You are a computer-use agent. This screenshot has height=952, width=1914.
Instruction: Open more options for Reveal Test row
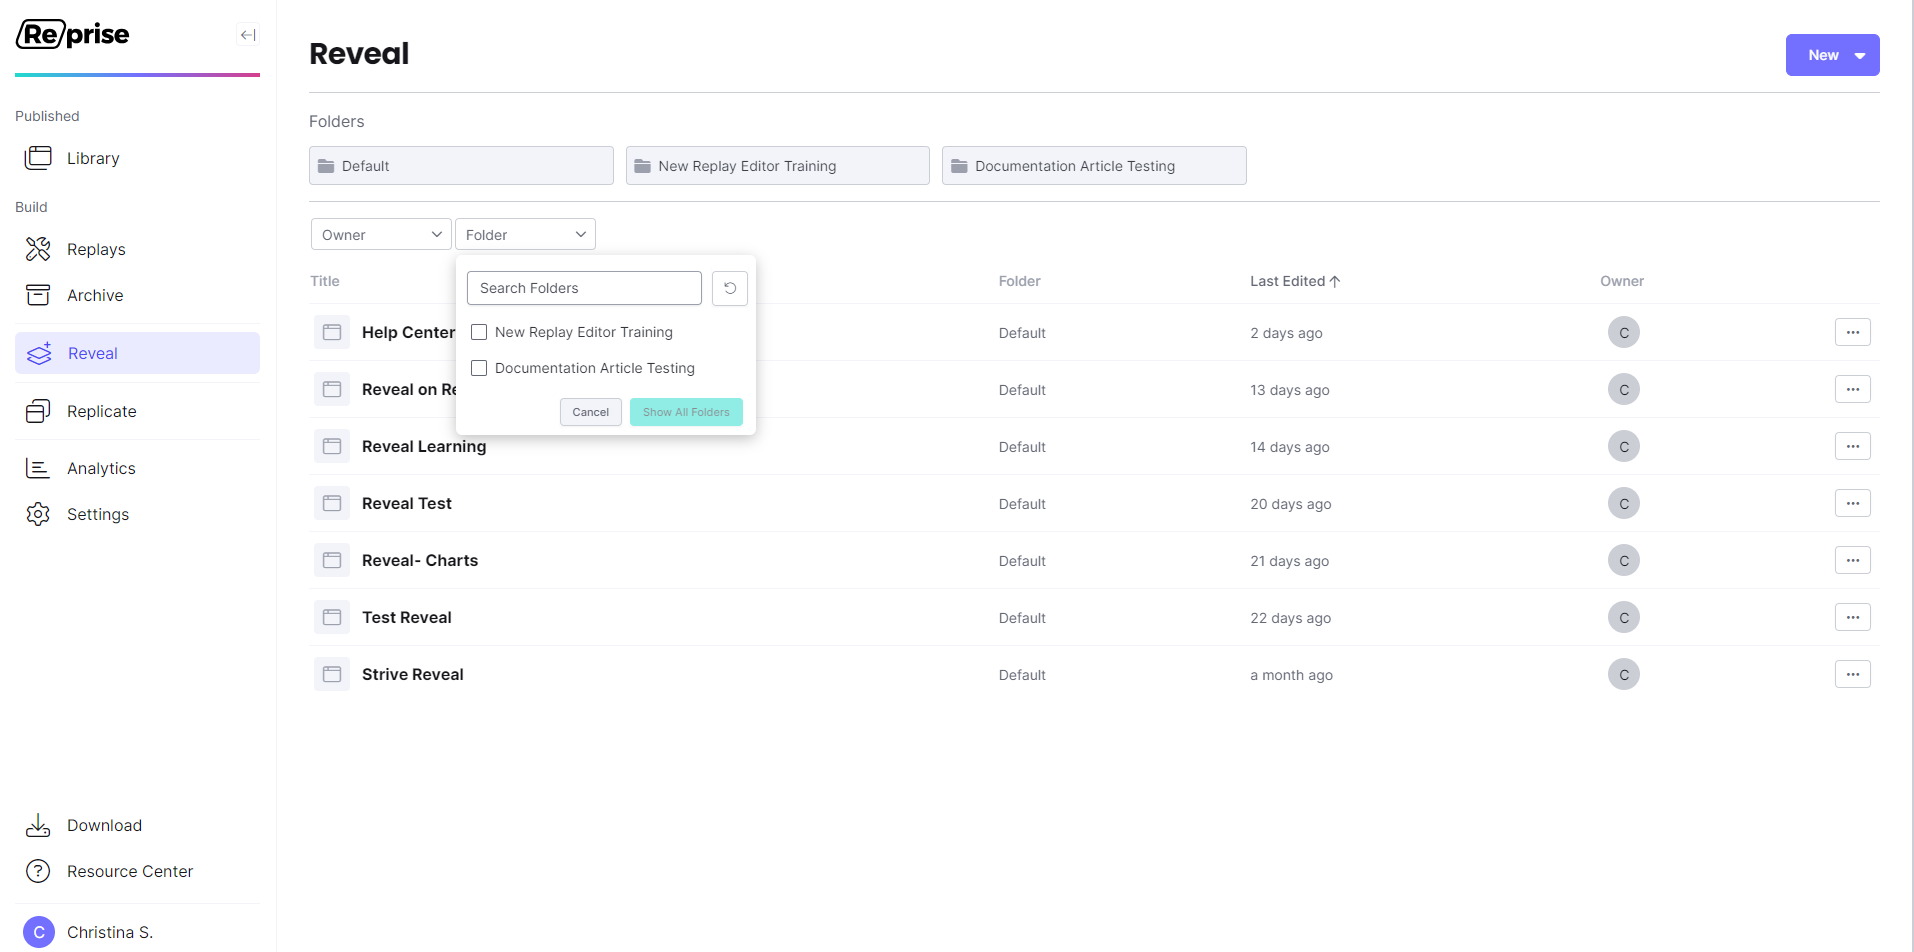click(x=1853, y=503)
